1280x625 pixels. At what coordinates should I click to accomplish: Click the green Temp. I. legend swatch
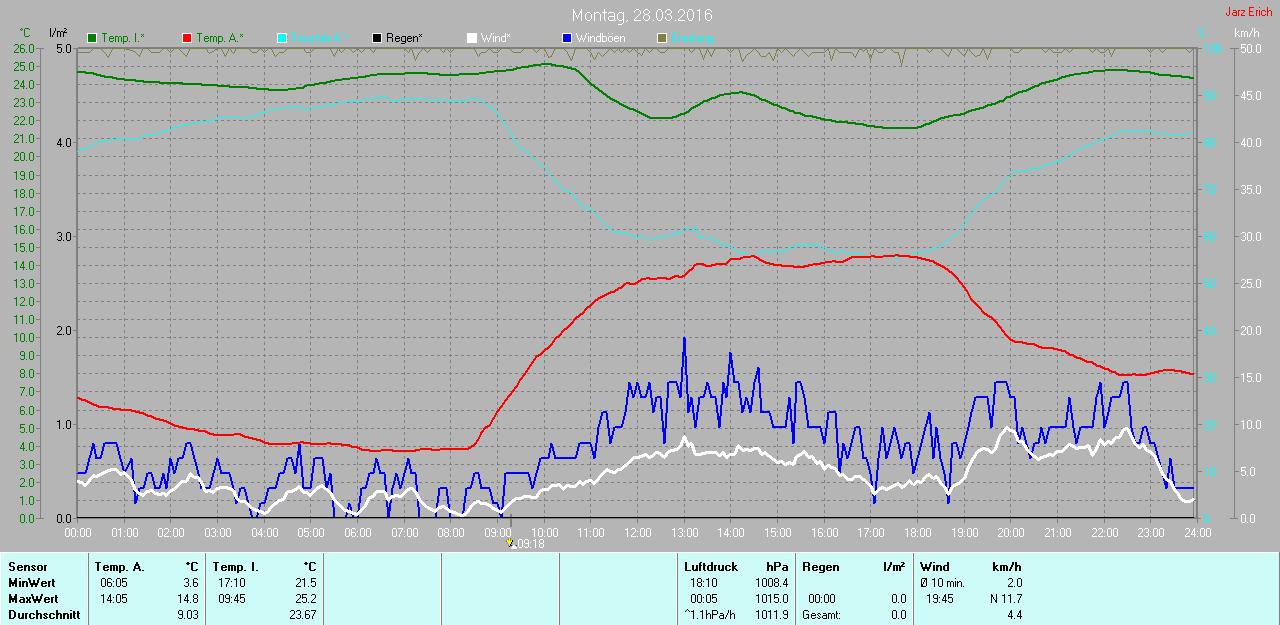[93, 38]
